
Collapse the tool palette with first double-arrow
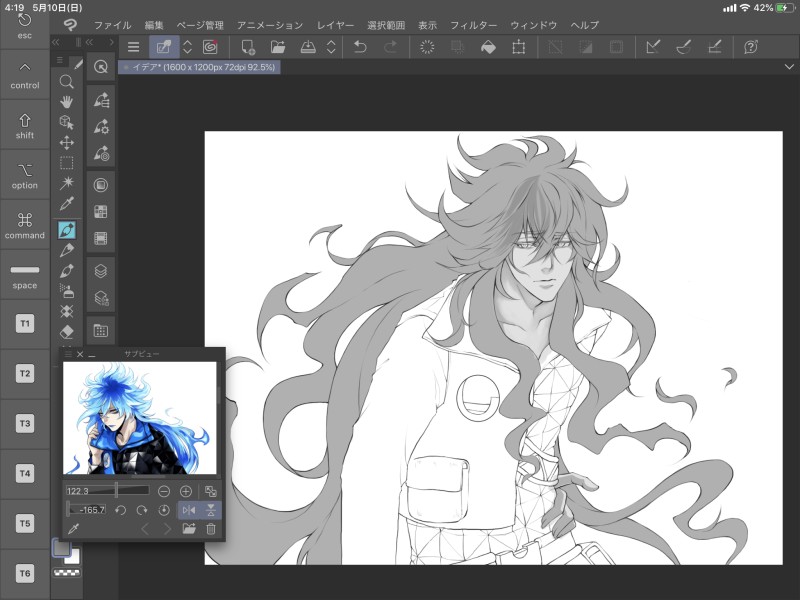(x=56, y=42)
